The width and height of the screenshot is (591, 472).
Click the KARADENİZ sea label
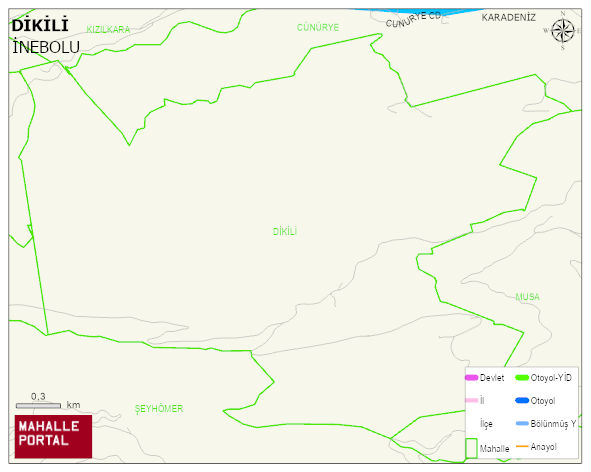508,17
